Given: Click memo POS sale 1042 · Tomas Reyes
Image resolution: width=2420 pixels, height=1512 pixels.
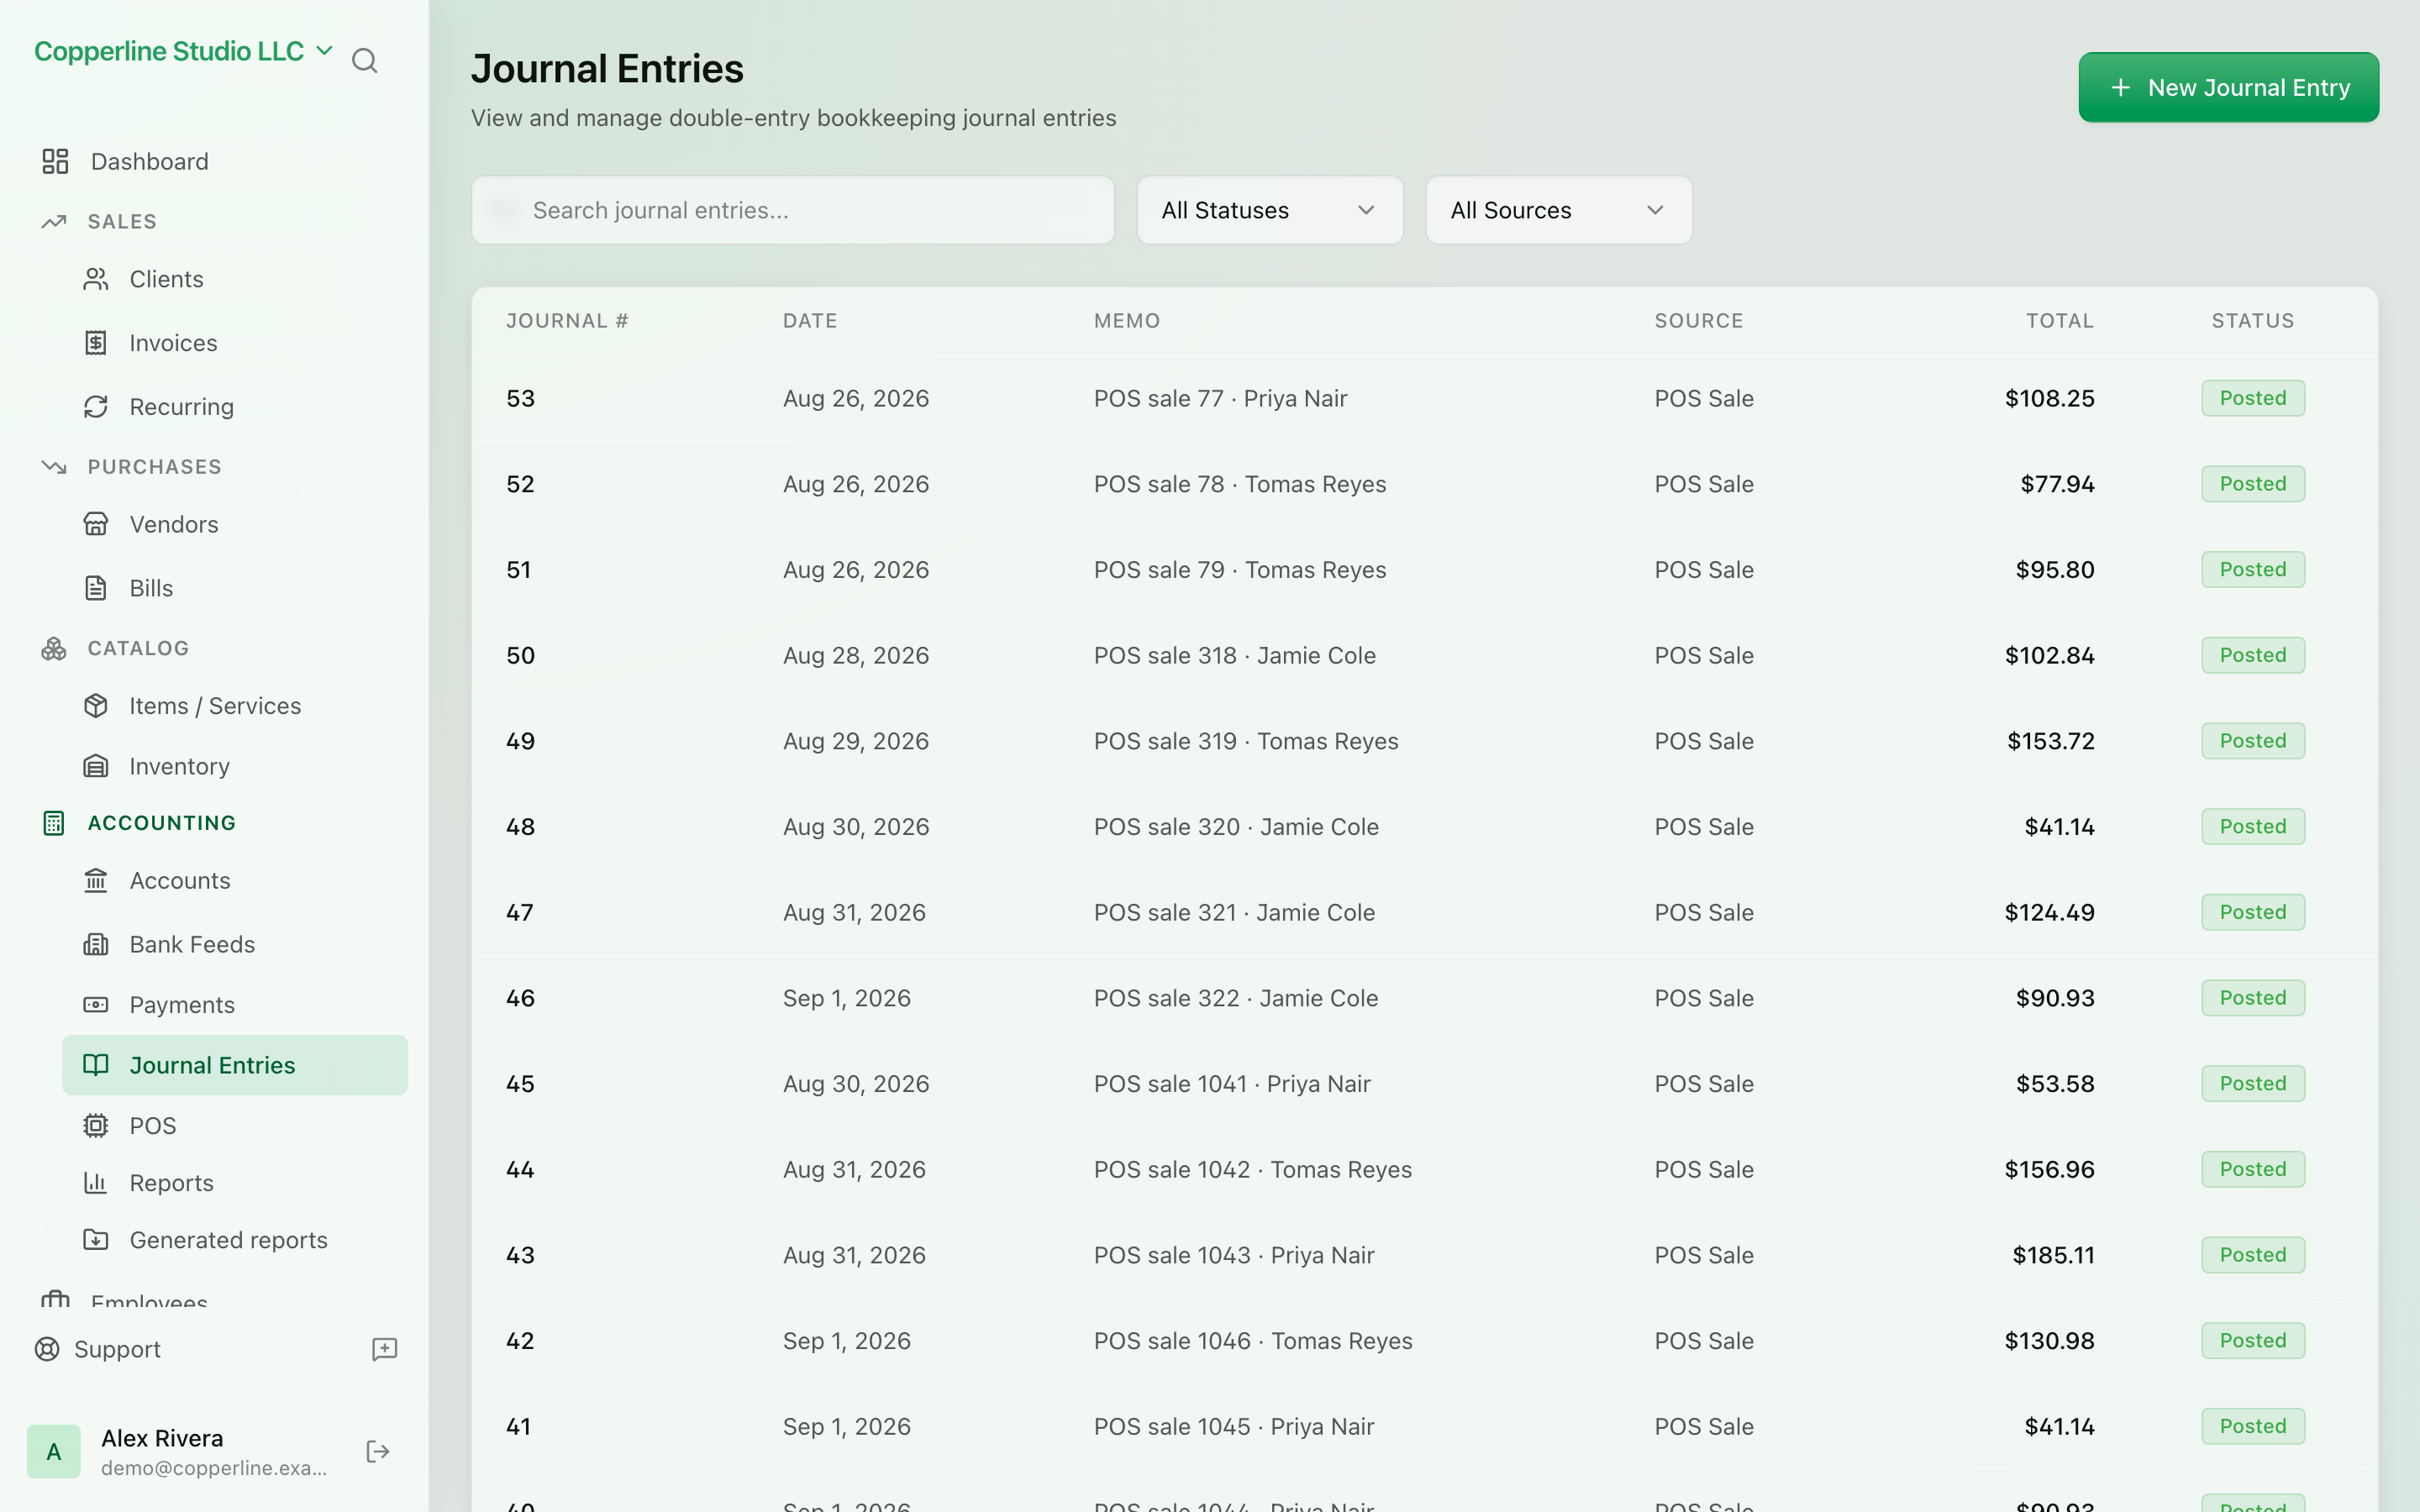Looking at the screenshot, I should (1253, 1169).
